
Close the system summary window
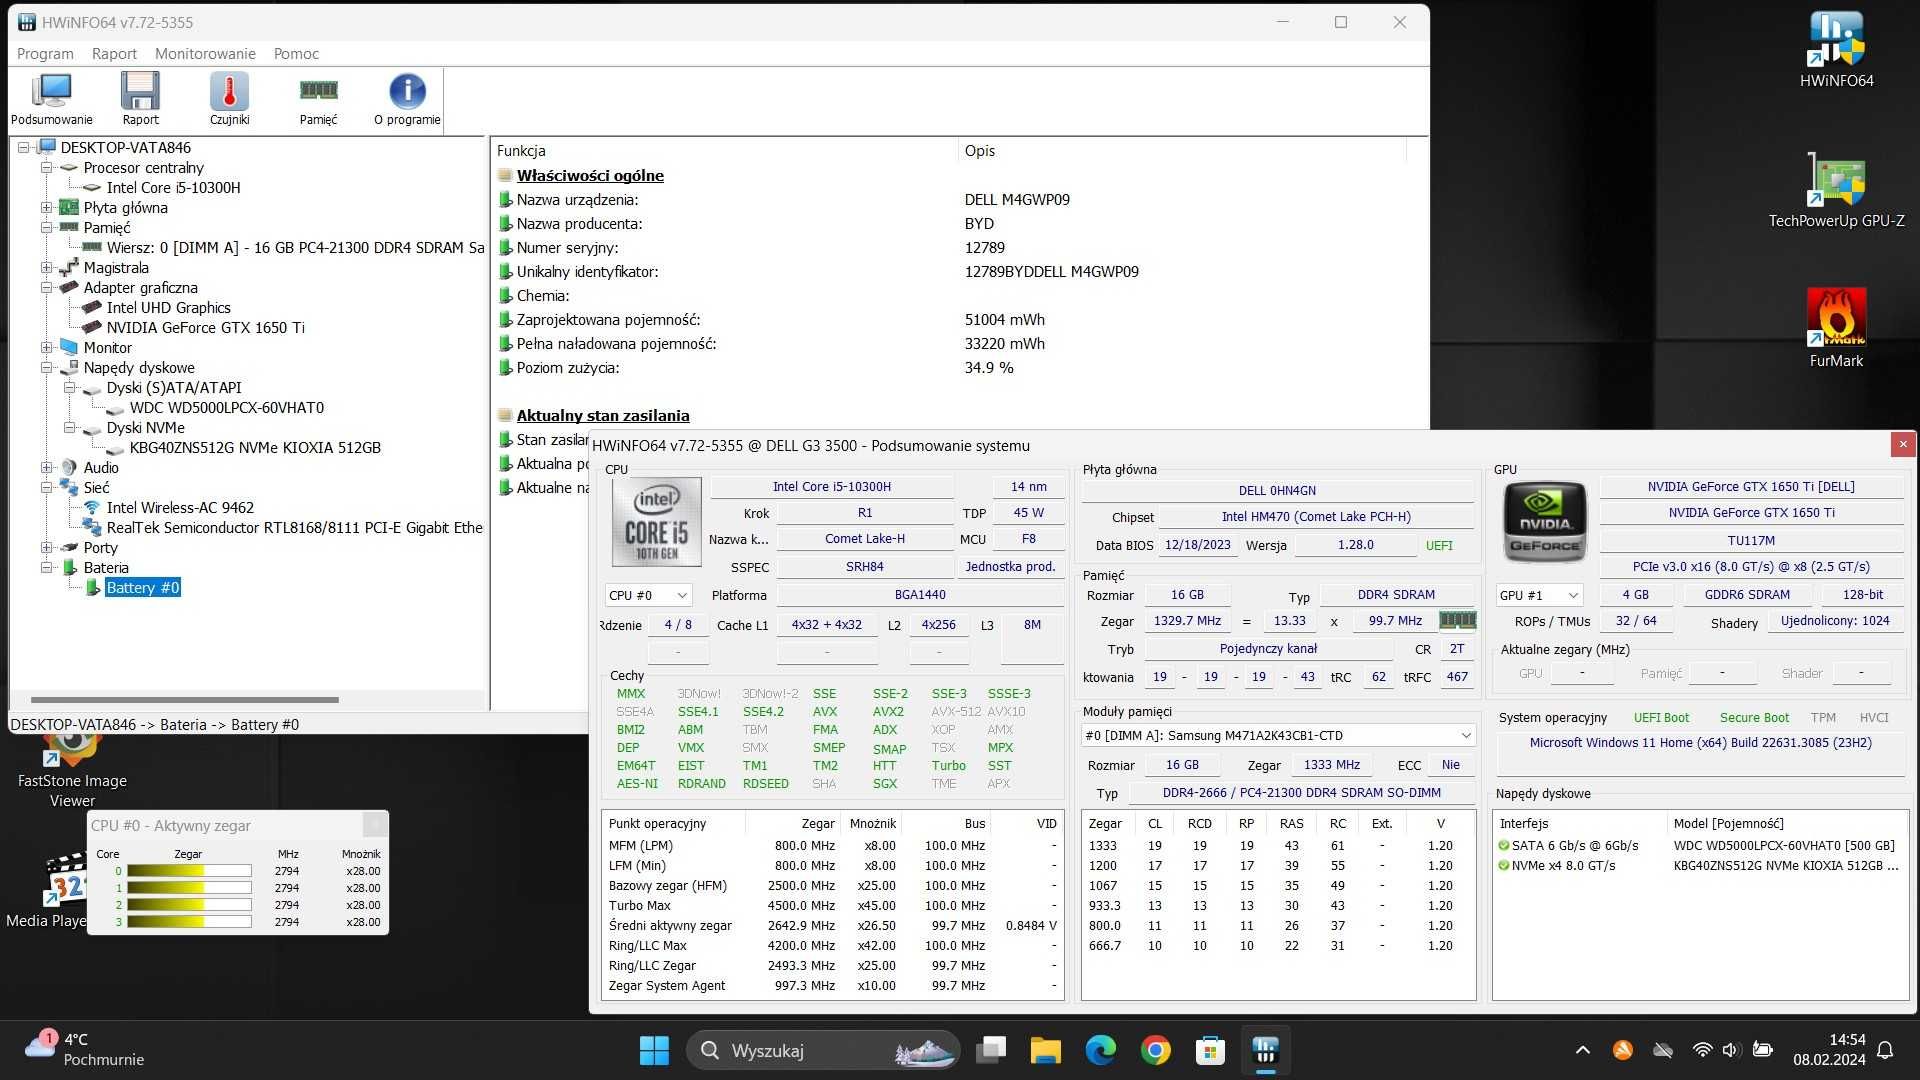click(1902, 444)
